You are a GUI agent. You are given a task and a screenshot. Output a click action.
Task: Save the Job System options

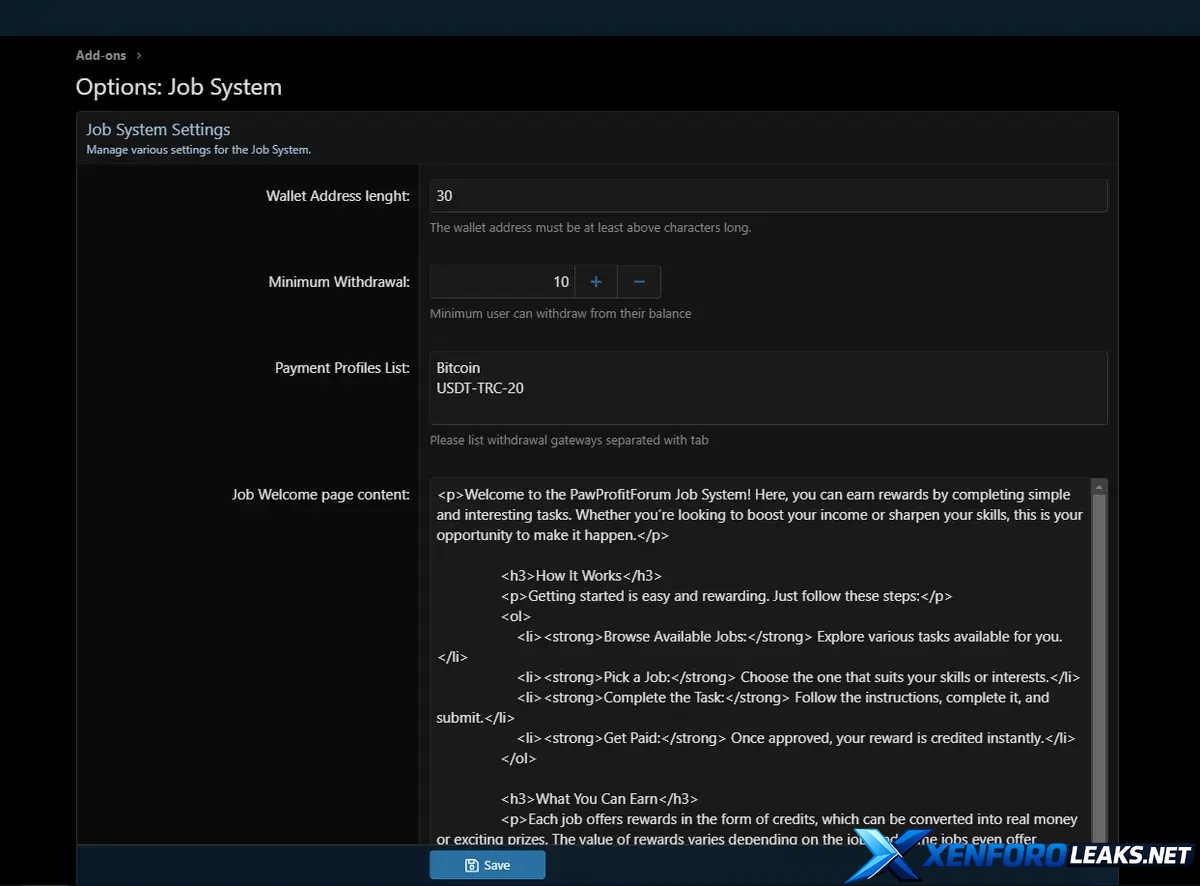coord(487,865)
